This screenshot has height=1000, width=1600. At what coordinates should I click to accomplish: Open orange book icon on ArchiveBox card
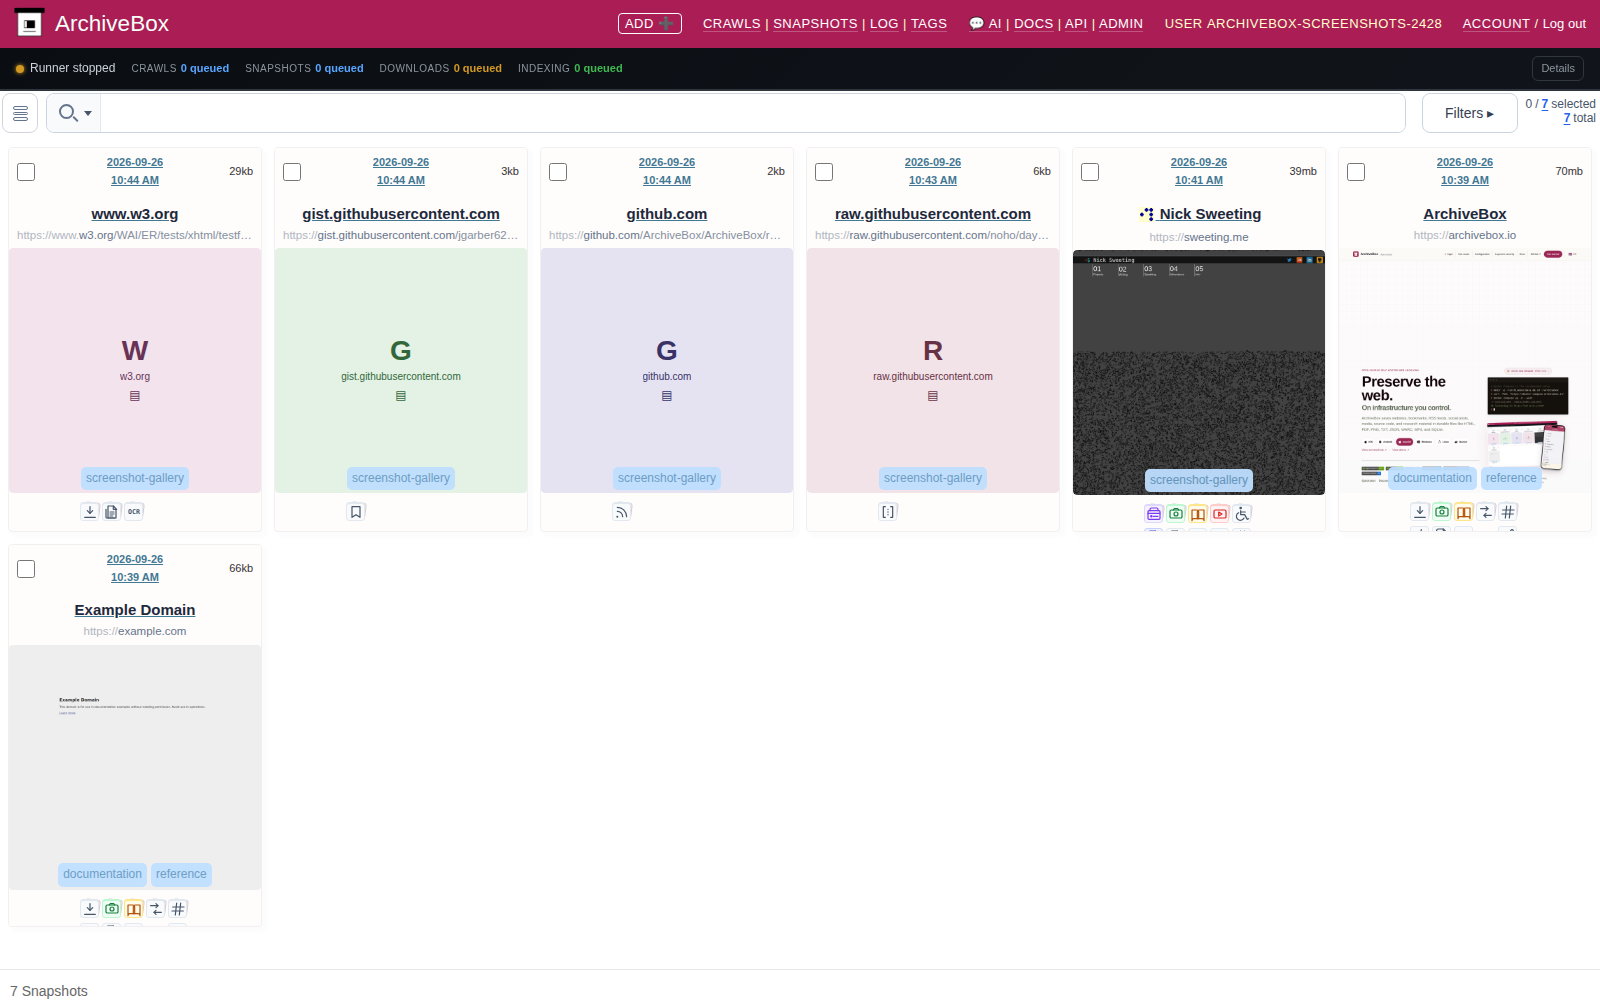pos(1464,511)
